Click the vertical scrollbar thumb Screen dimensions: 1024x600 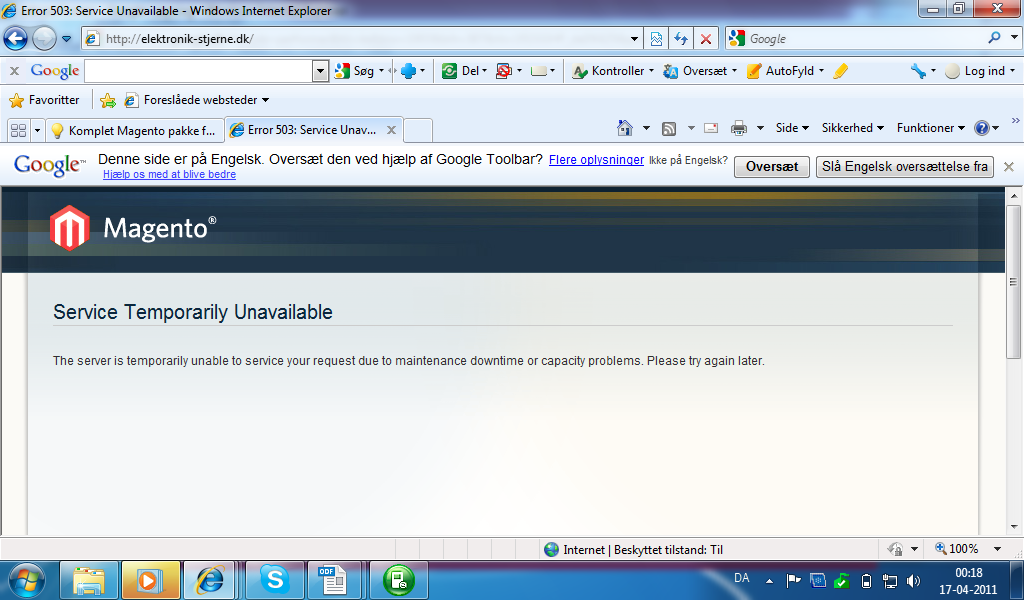[1014, 281]
